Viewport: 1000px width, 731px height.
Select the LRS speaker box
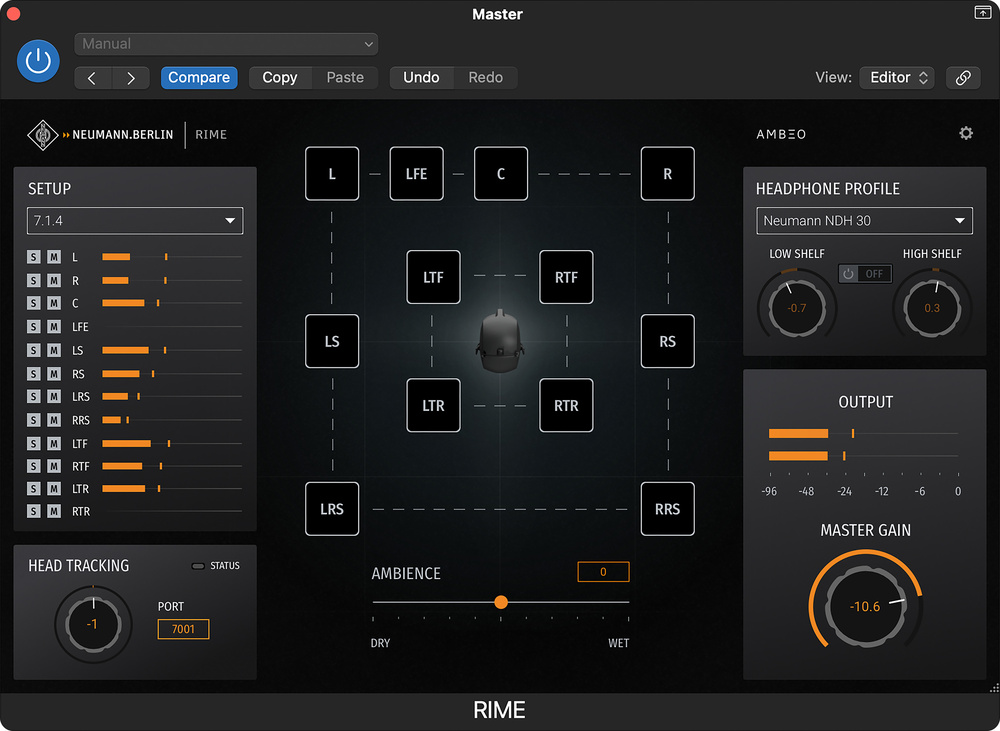coord(332,509)
